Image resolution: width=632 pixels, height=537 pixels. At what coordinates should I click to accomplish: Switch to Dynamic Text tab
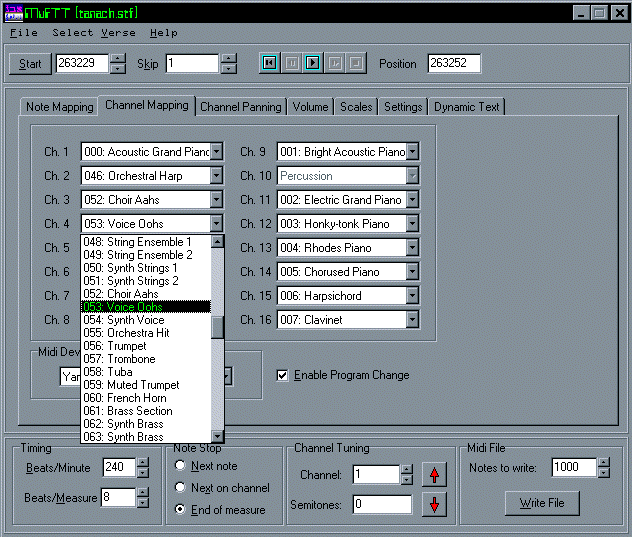466,107
